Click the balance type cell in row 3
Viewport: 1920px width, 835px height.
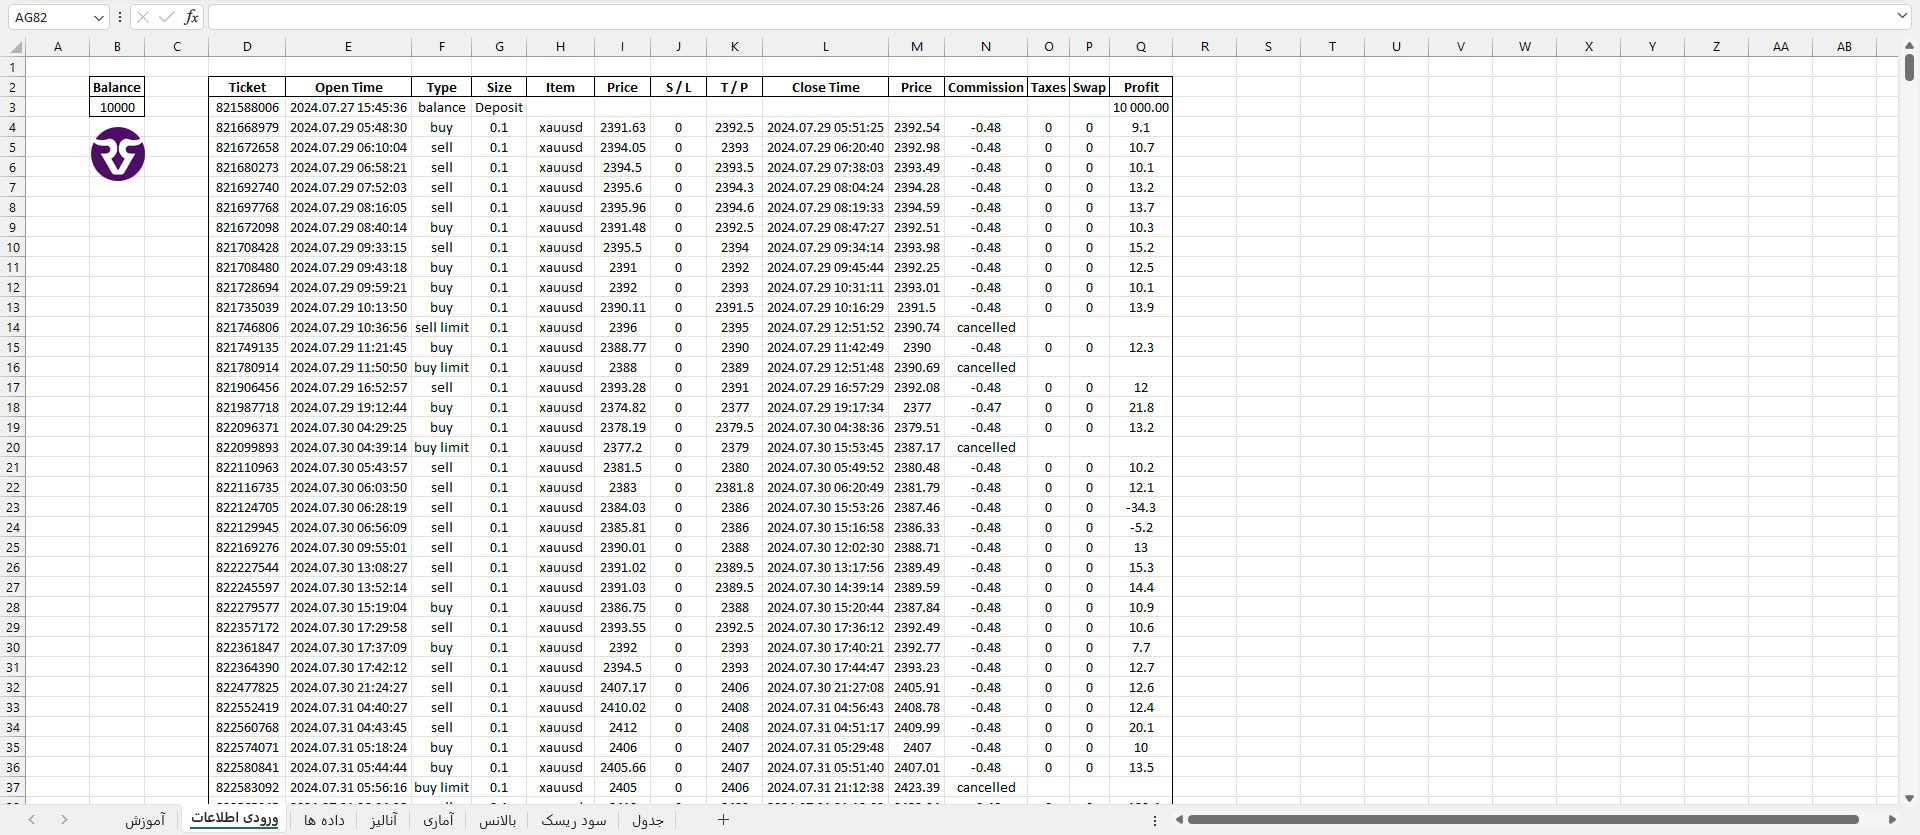[441, 107]
